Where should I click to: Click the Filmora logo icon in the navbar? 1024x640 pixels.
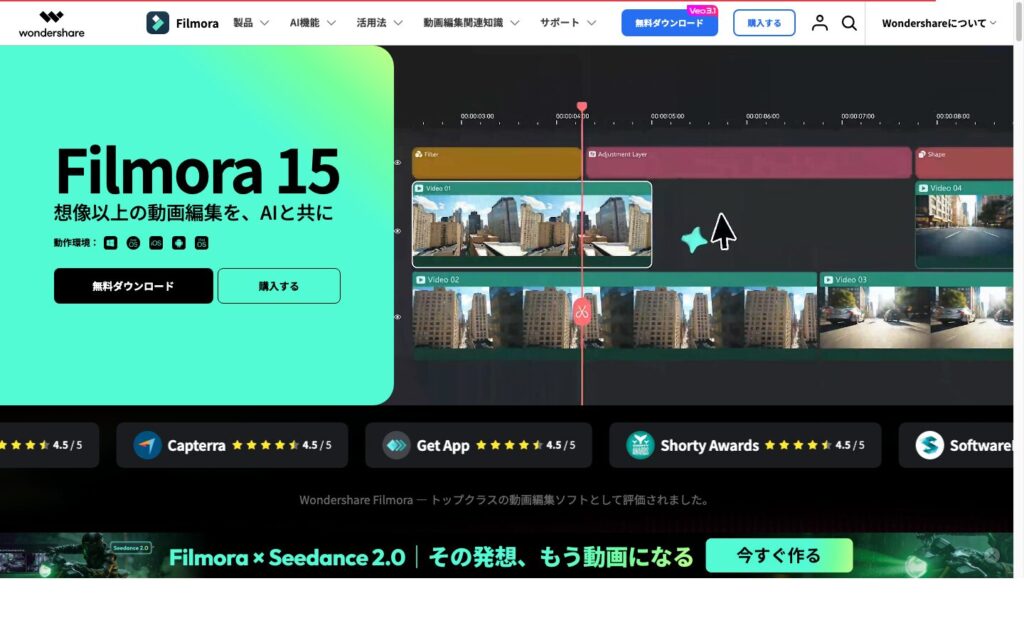[155, 21]
